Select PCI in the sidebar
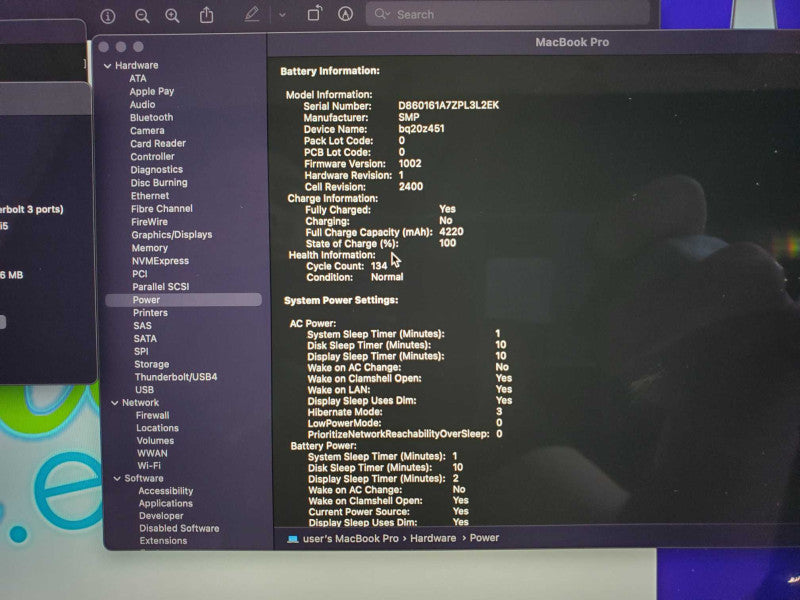The height and width of the screenshot is (600, 800). (140, 274)
